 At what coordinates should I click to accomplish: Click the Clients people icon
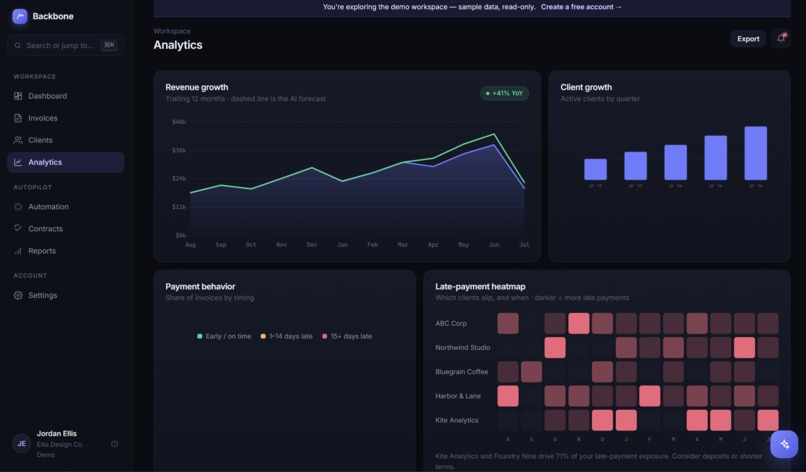[x=18, y=140]
